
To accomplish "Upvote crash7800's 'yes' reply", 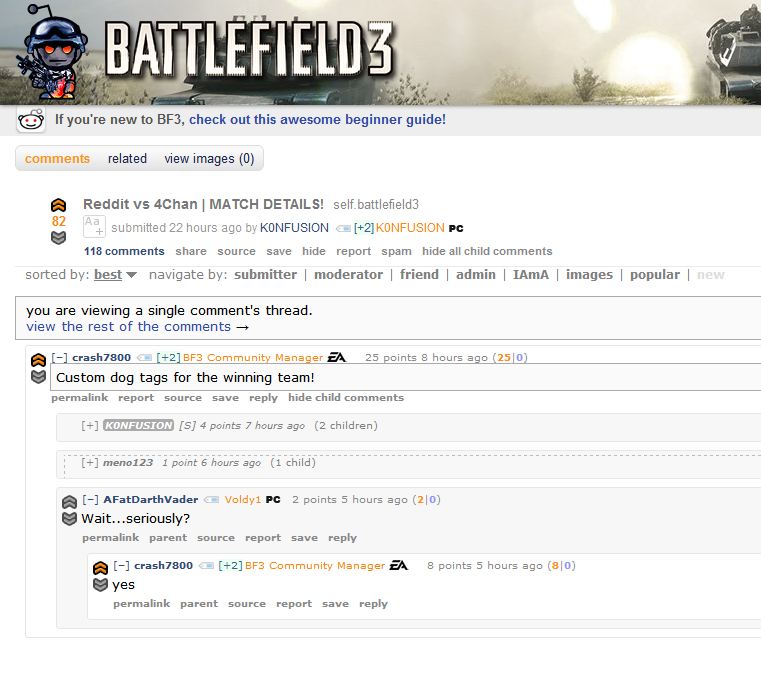I will point(100,568).
